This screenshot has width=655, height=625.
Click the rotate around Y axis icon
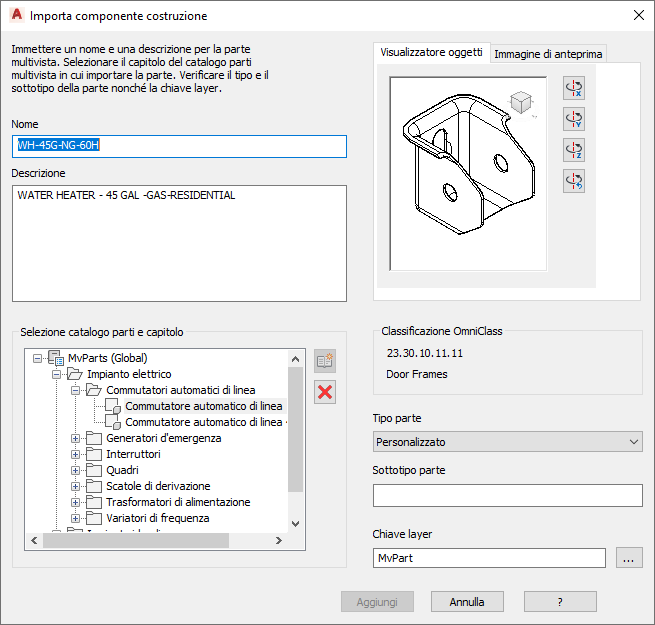click(574, 119)
